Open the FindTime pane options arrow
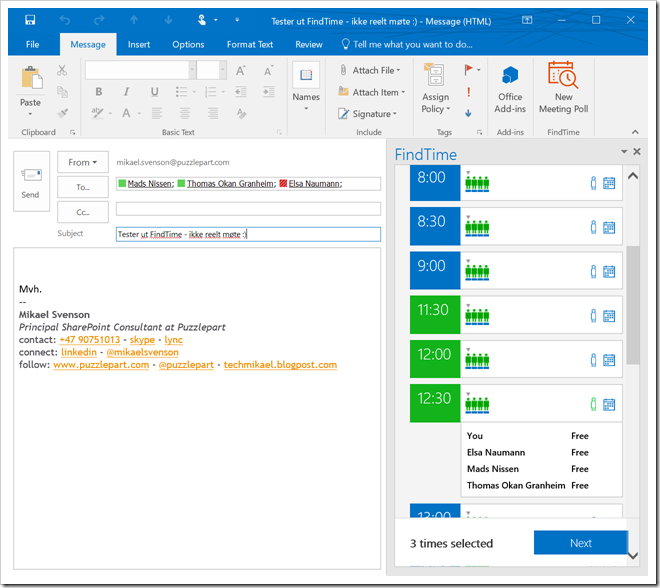 pyautogui.click(x=624, y=152)
